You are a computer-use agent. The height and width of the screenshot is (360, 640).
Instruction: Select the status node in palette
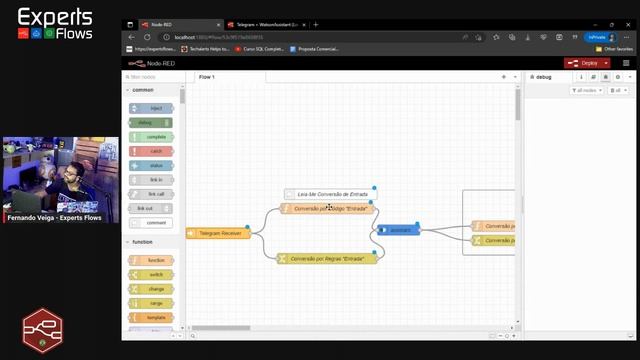coord(151,166)
